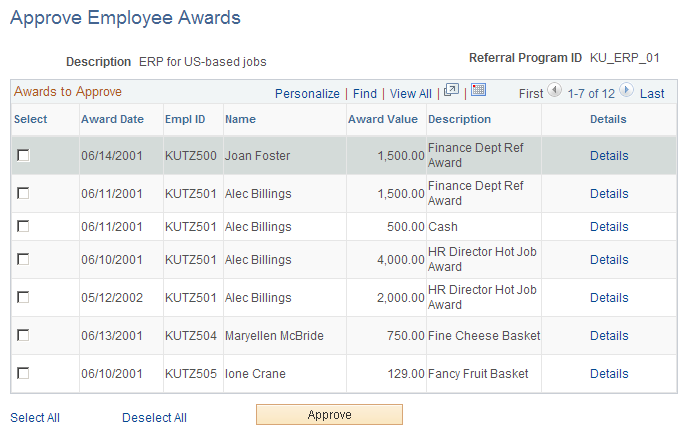The height and width of the screenshot is (436, 693).
Task: Open Details for 2,000.00 award
Action: [x=609, y=297]
